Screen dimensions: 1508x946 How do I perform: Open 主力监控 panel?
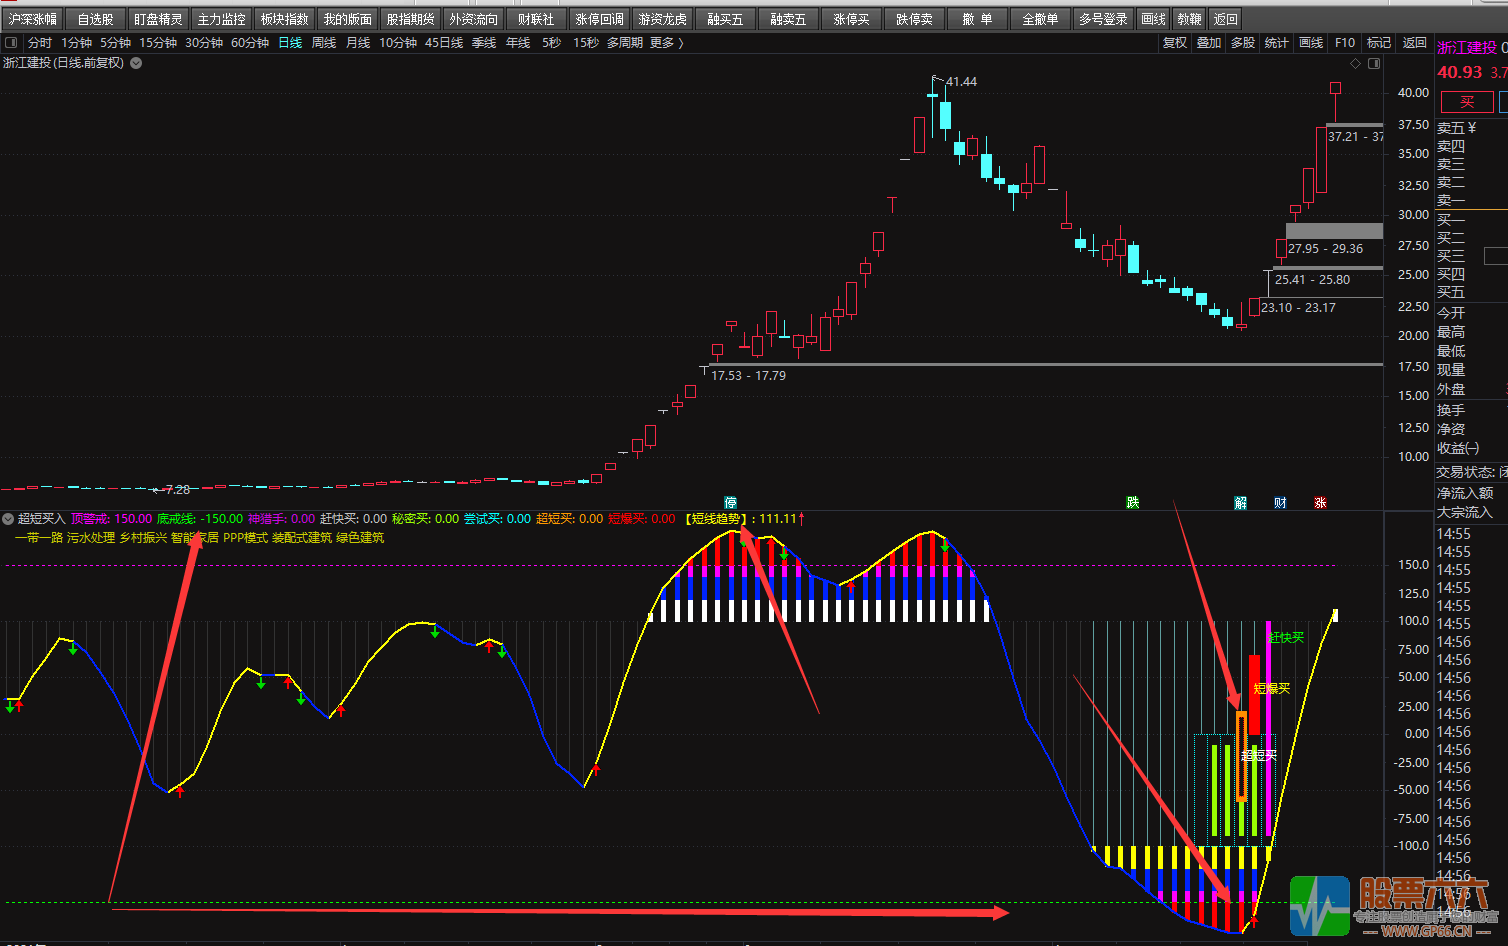pos(221,19)
